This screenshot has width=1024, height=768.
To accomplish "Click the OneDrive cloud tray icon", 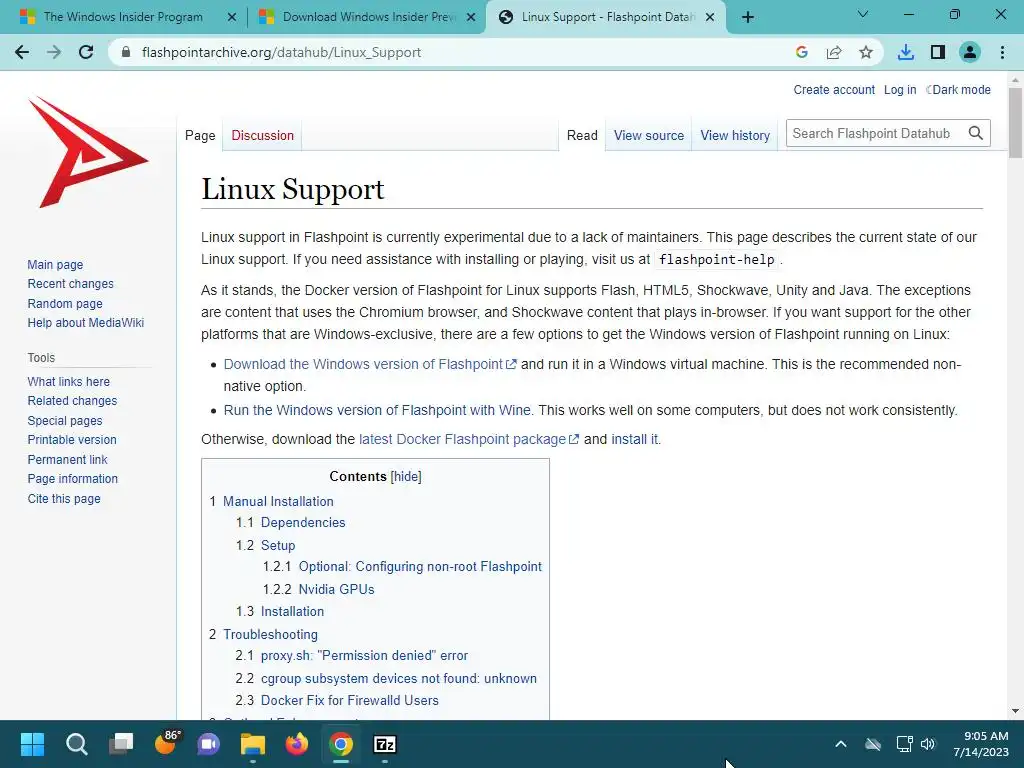I will tap(873, 744).
